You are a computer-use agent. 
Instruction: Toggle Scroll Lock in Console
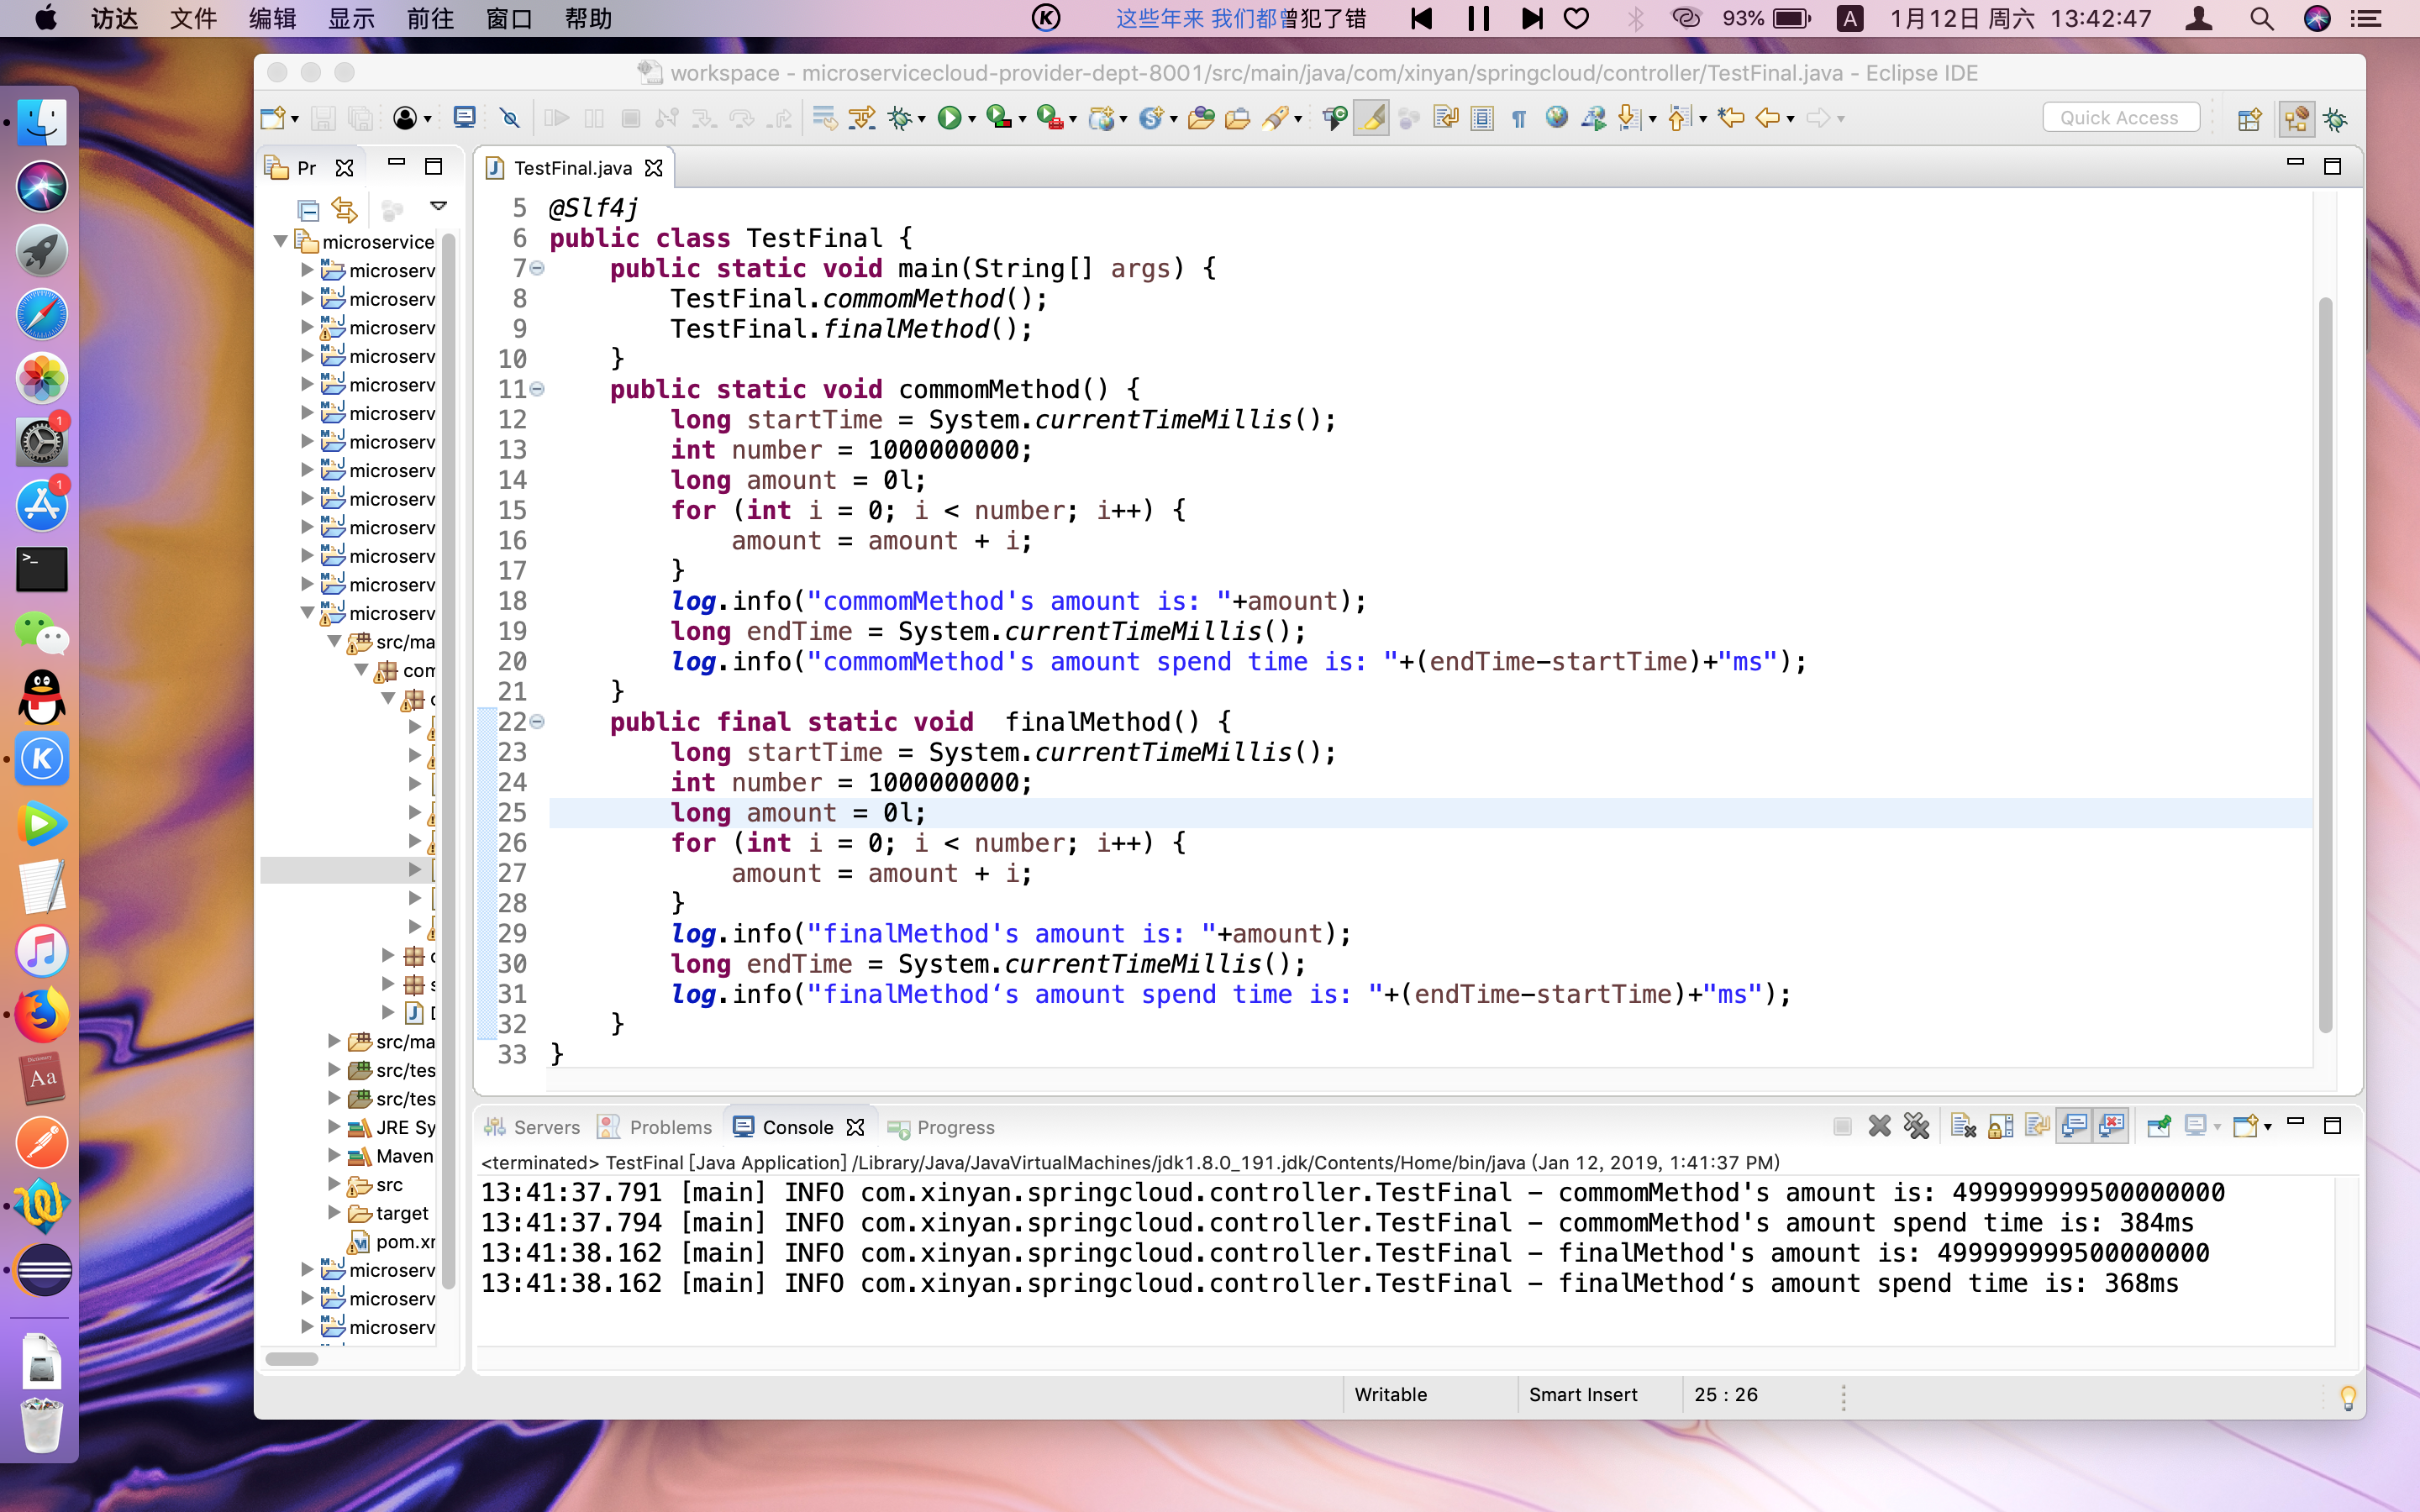point(2000,1127)
